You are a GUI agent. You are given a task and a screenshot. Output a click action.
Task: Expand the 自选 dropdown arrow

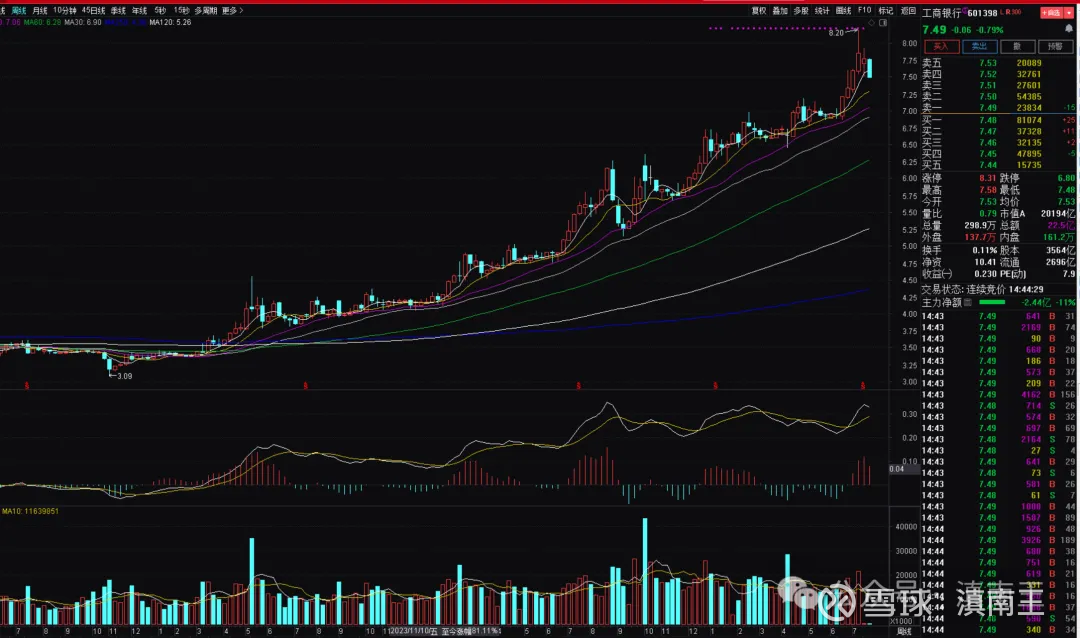pos(1069,12)
